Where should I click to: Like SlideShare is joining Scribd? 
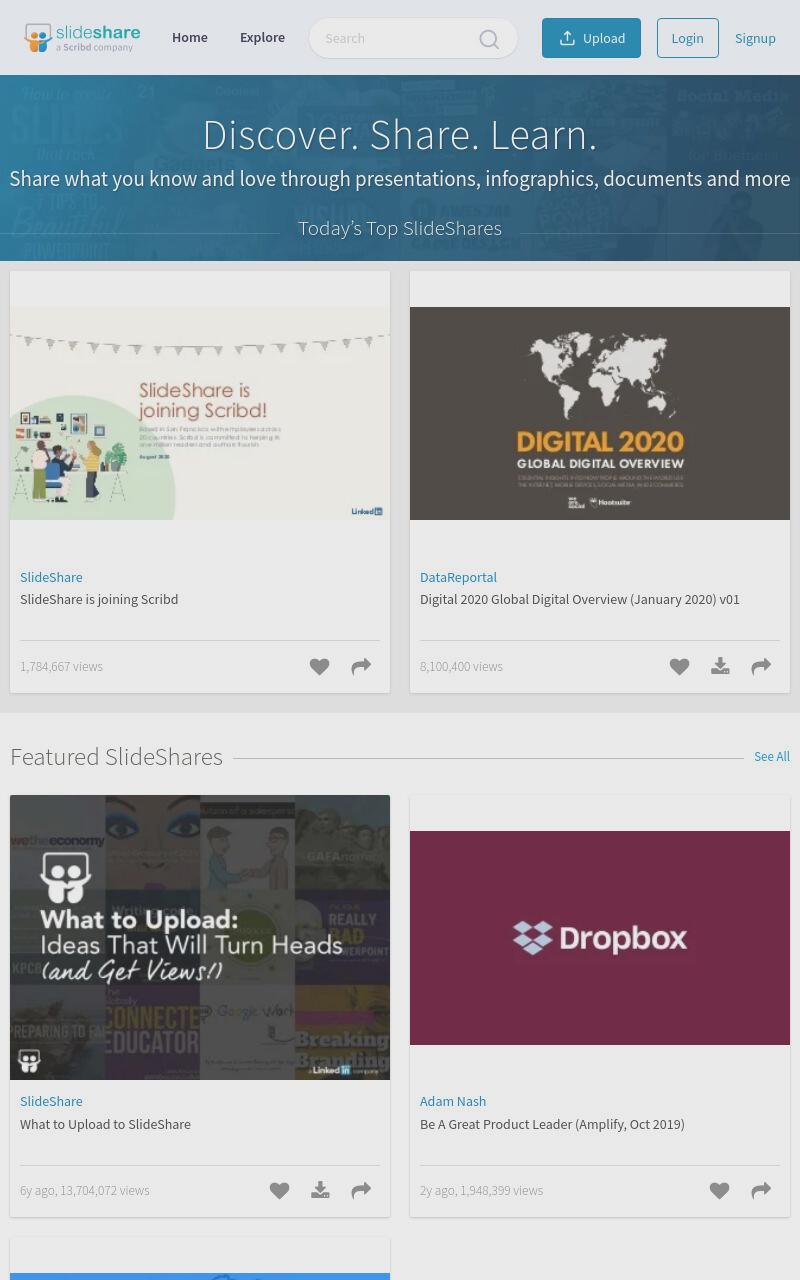pyautogui.click(x=319, y=667)
